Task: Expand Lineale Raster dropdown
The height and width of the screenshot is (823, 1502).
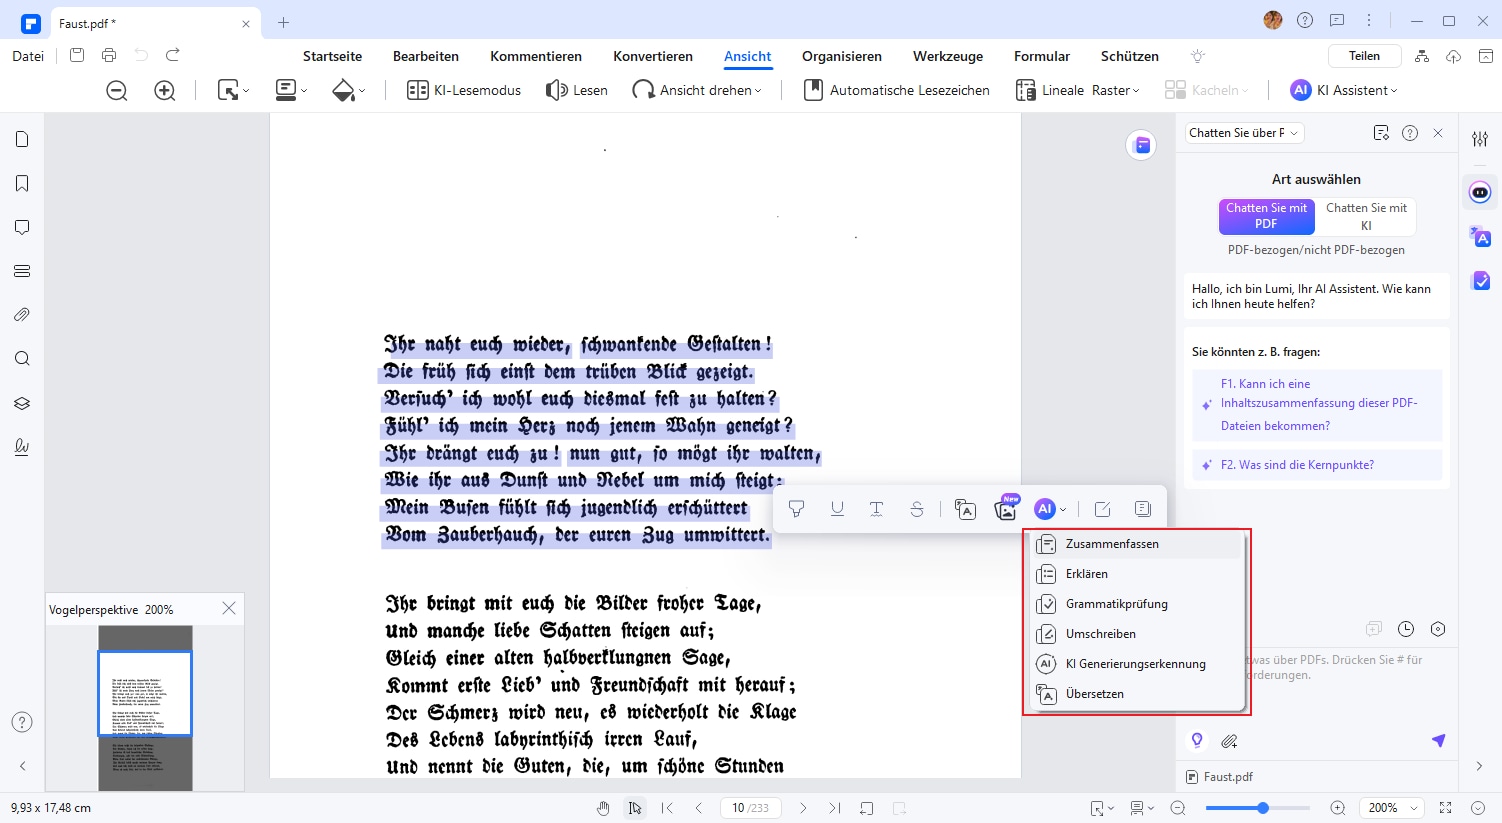Action: pyautogui.click(x=1078, y=90)
